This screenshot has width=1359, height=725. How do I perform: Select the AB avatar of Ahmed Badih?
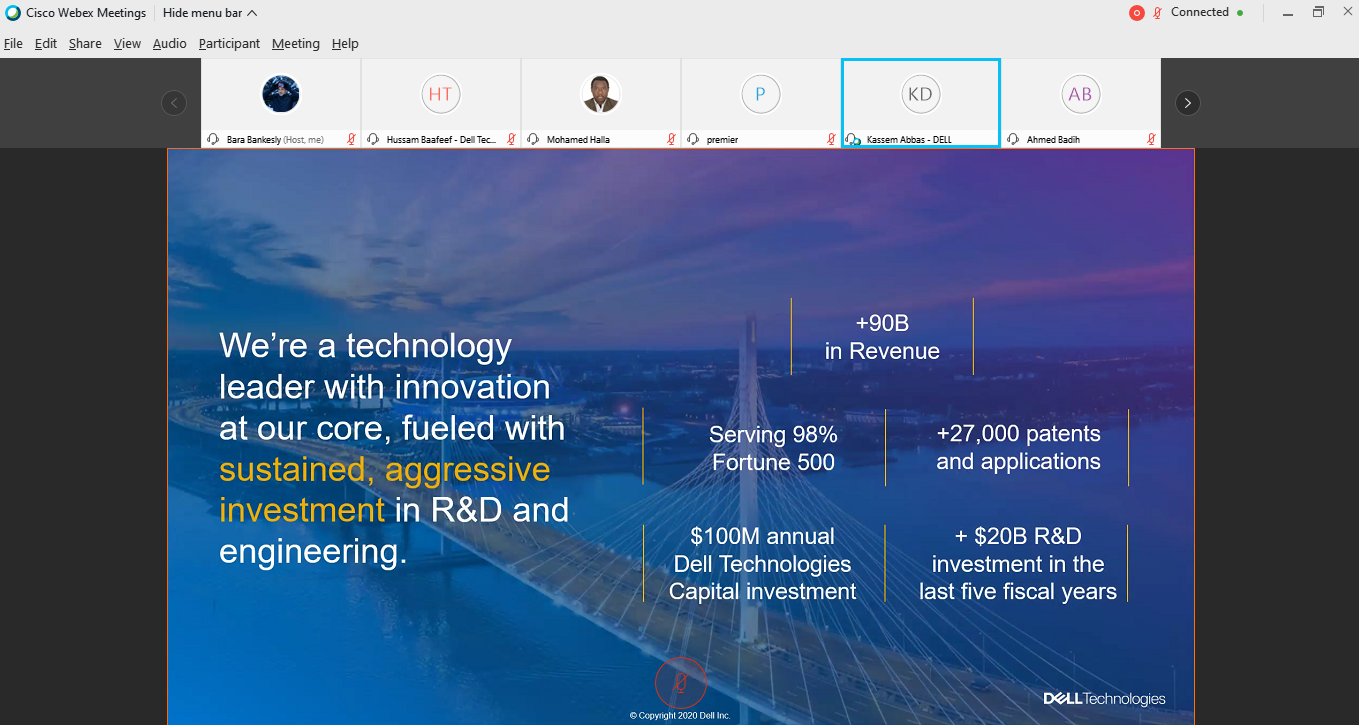pos(1080,94)
